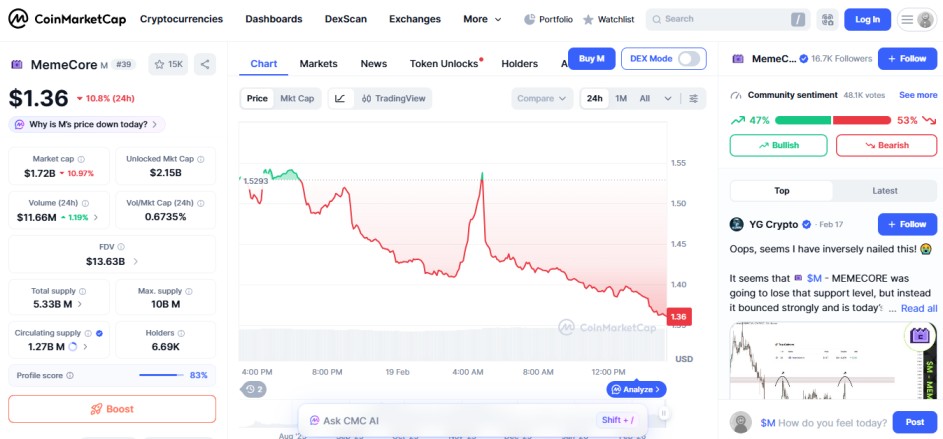
Task: Expand FDV details chevron
Action: 135,262
